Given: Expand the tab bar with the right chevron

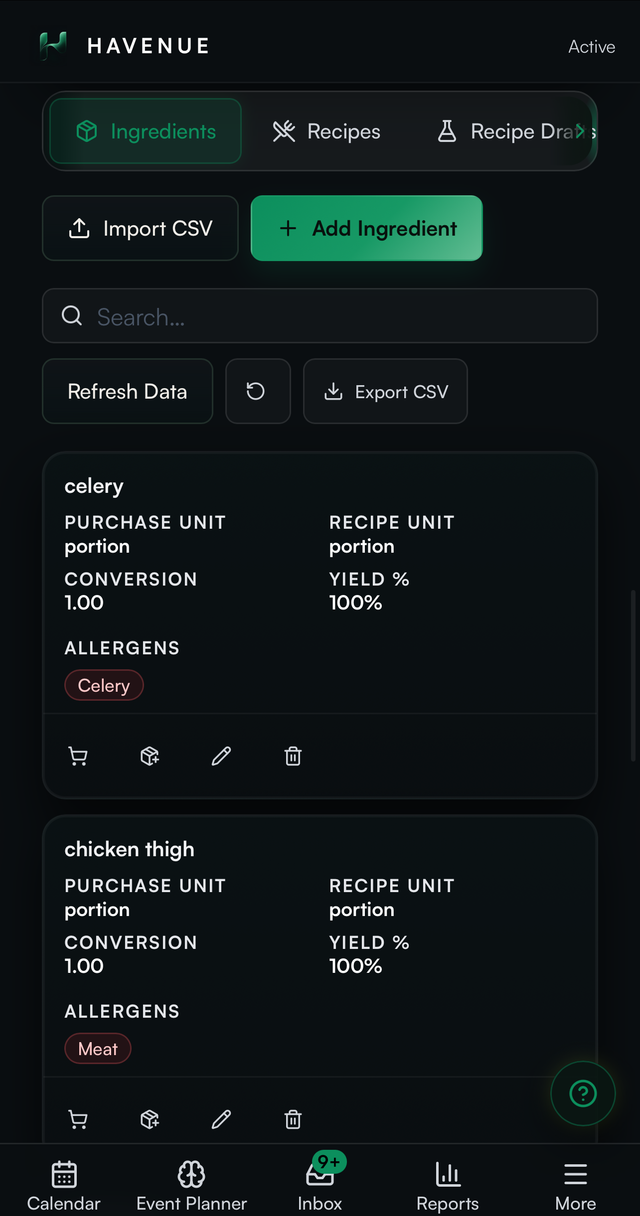Looking at the screenshot, I should (x=581, y=131).
